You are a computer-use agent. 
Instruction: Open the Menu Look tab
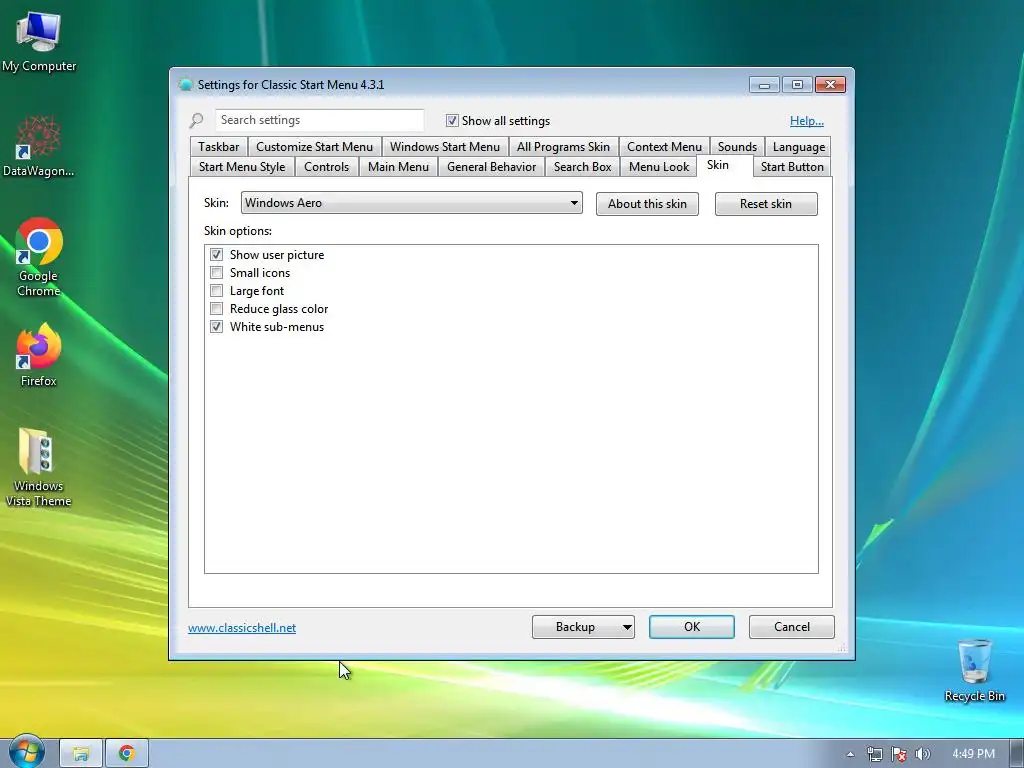coord(659,167)
